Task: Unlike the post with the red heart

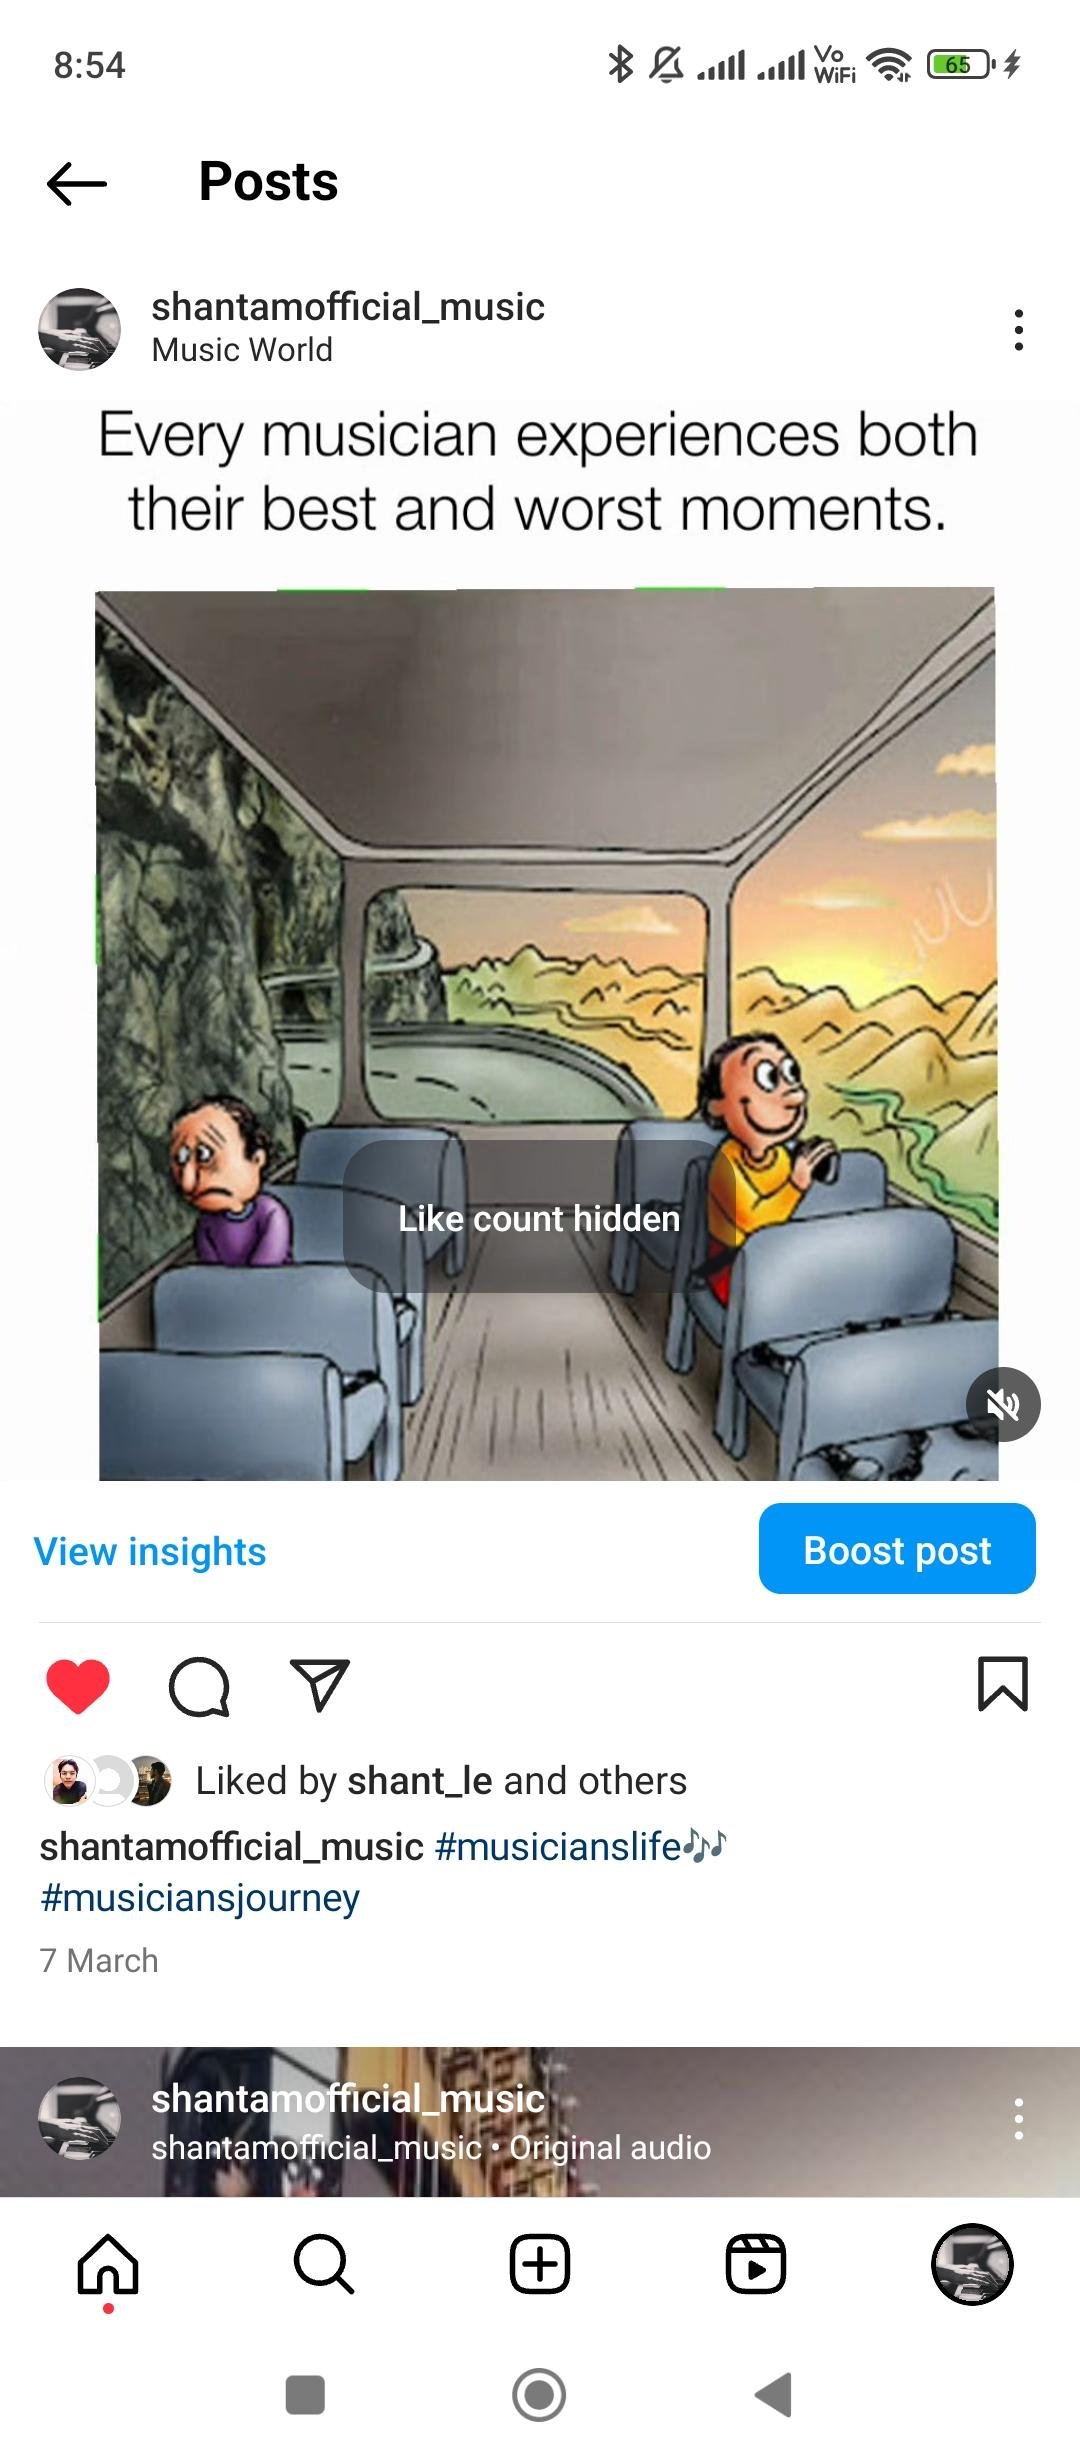Action: pos(78,1686)
